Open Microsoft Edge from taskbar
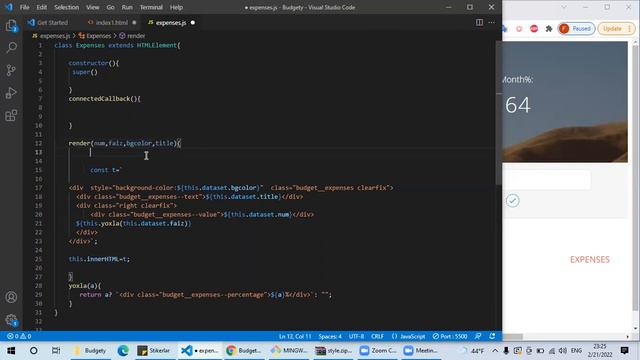Viewport: 640px width, 360px height. [123, 351]
